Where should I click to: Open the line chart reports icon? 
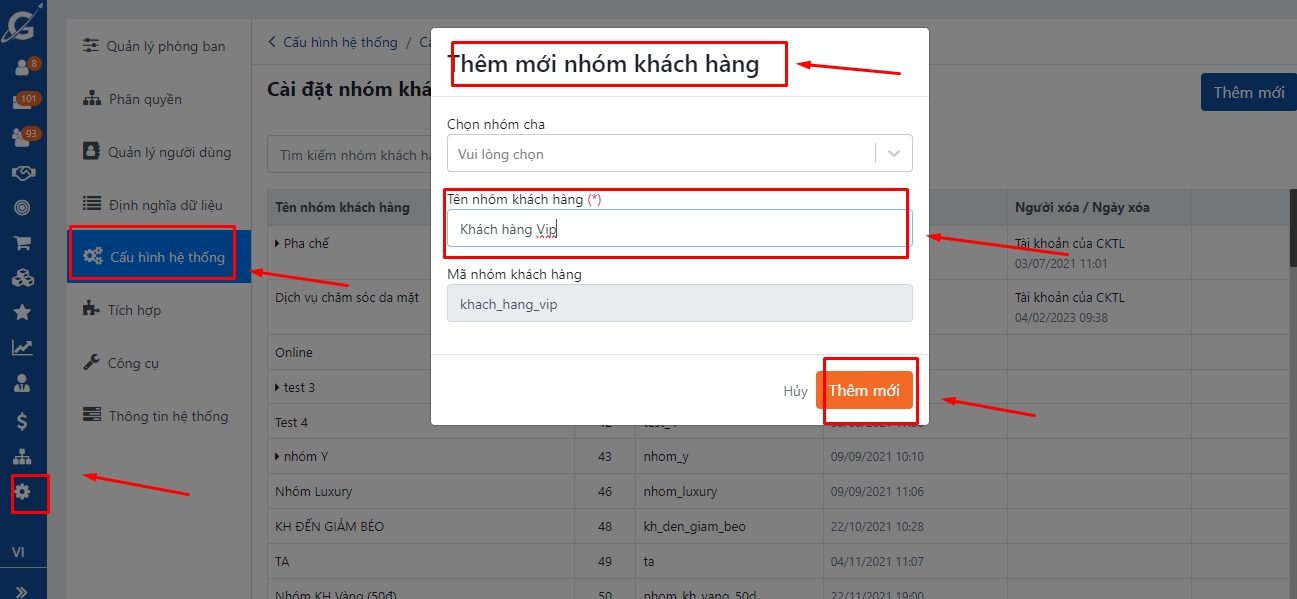[22, 348]
